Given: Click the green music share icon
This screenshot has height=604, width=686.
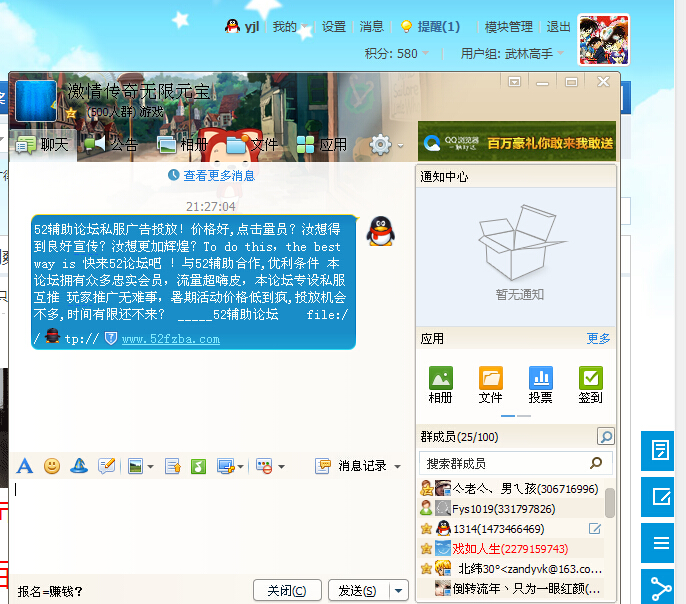Looking at the screenshot, I should 198,466.
